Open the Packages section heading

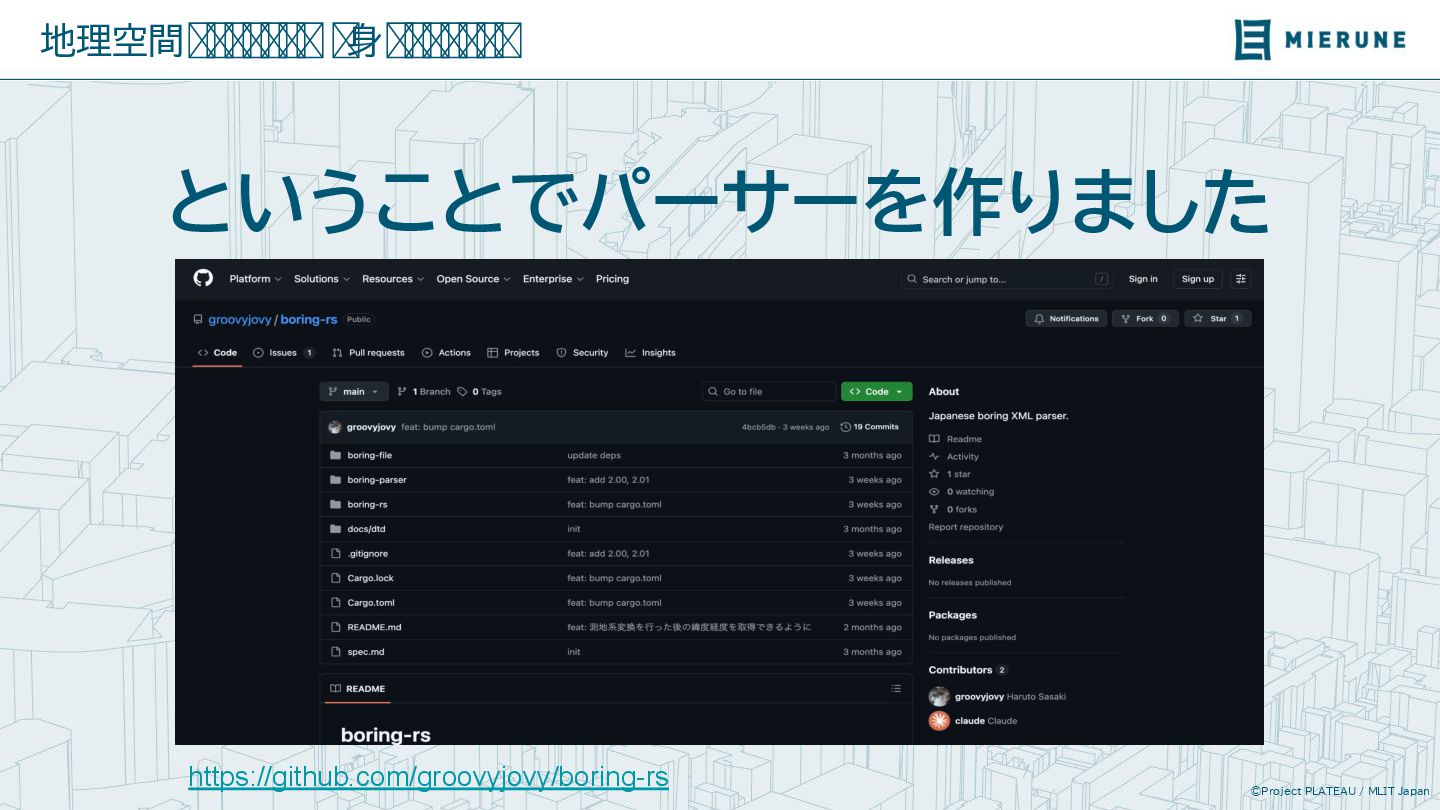[953, 616]
